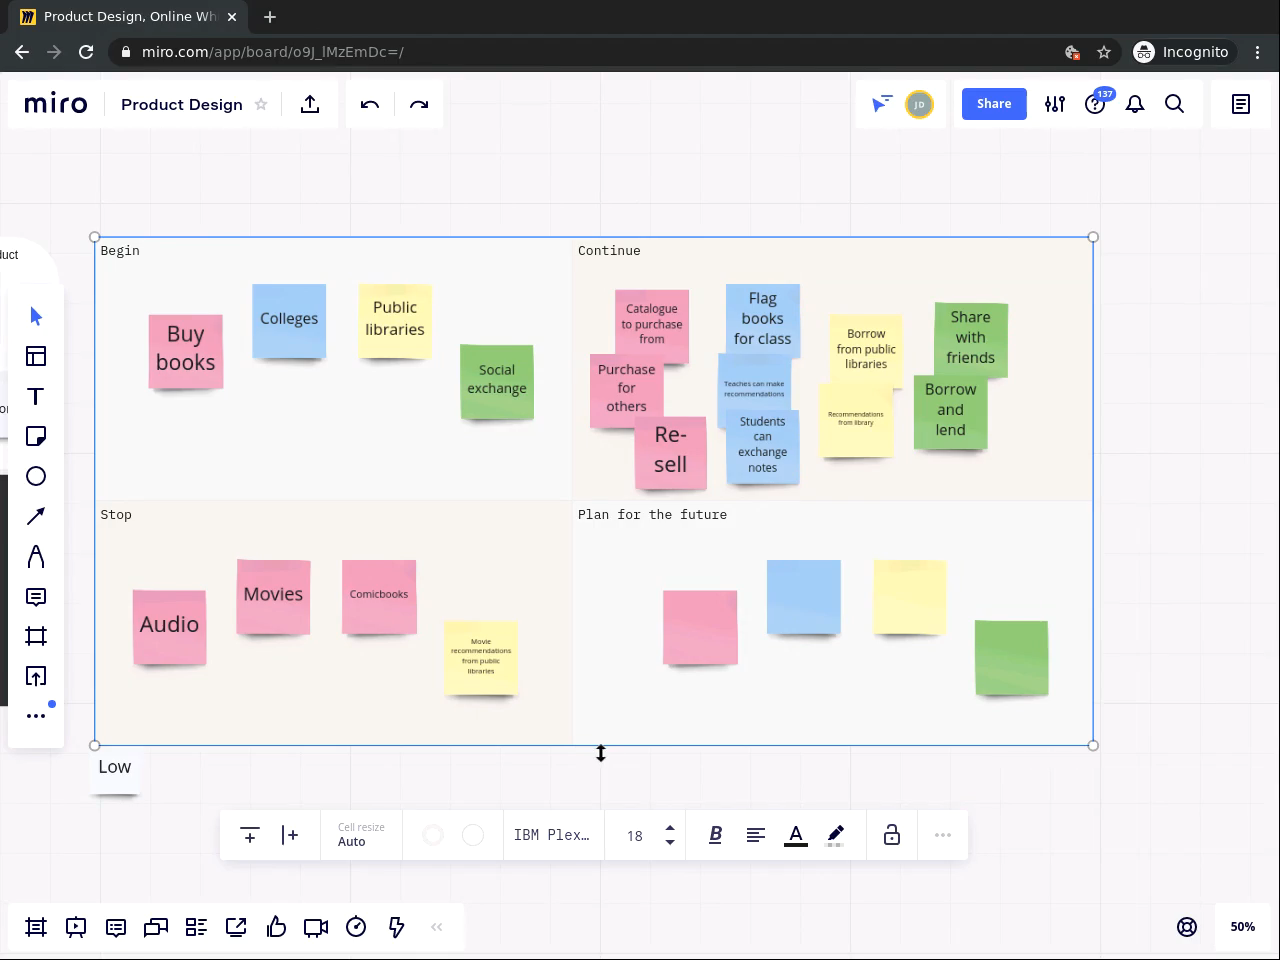This screenshot has height=960, width=1280.
Task: Pick the Sticky note tool
Action: click(x=36, y=436)
